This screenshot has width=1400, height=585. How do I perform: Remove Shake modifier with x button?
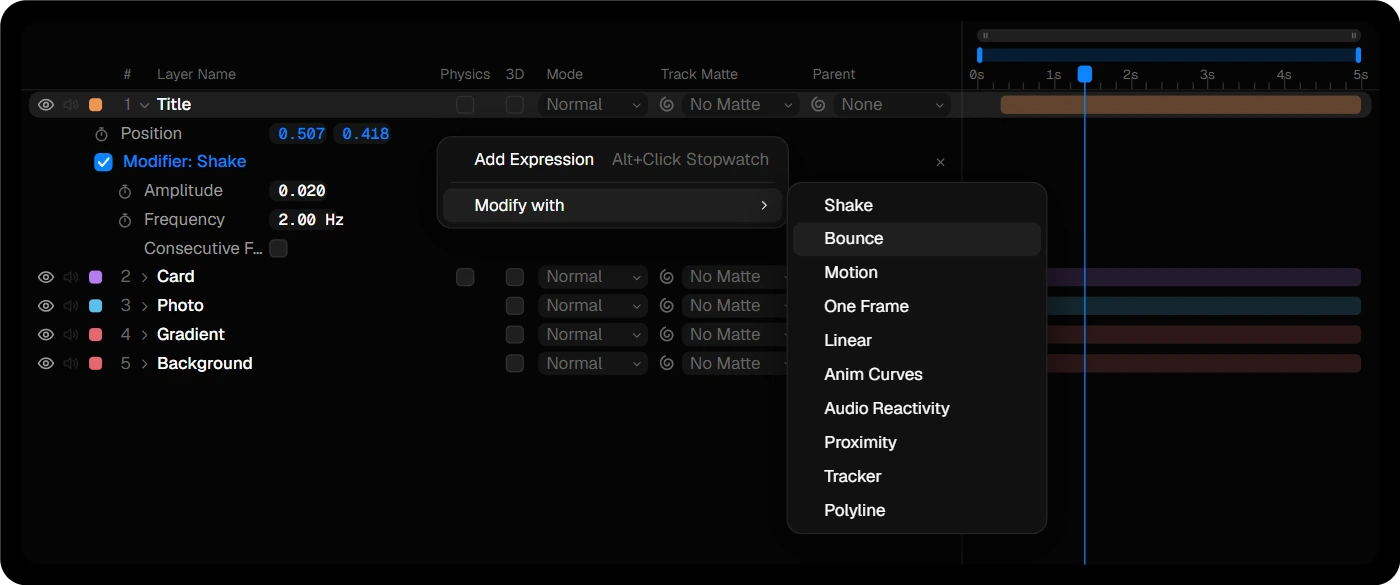click(x=940, y=162)
